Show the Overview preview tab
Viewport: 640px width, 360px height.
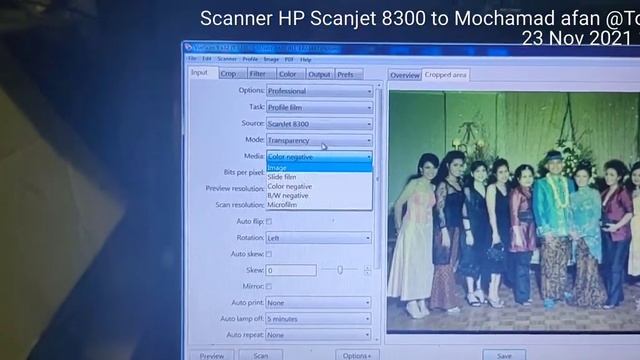tap(404, 75)
